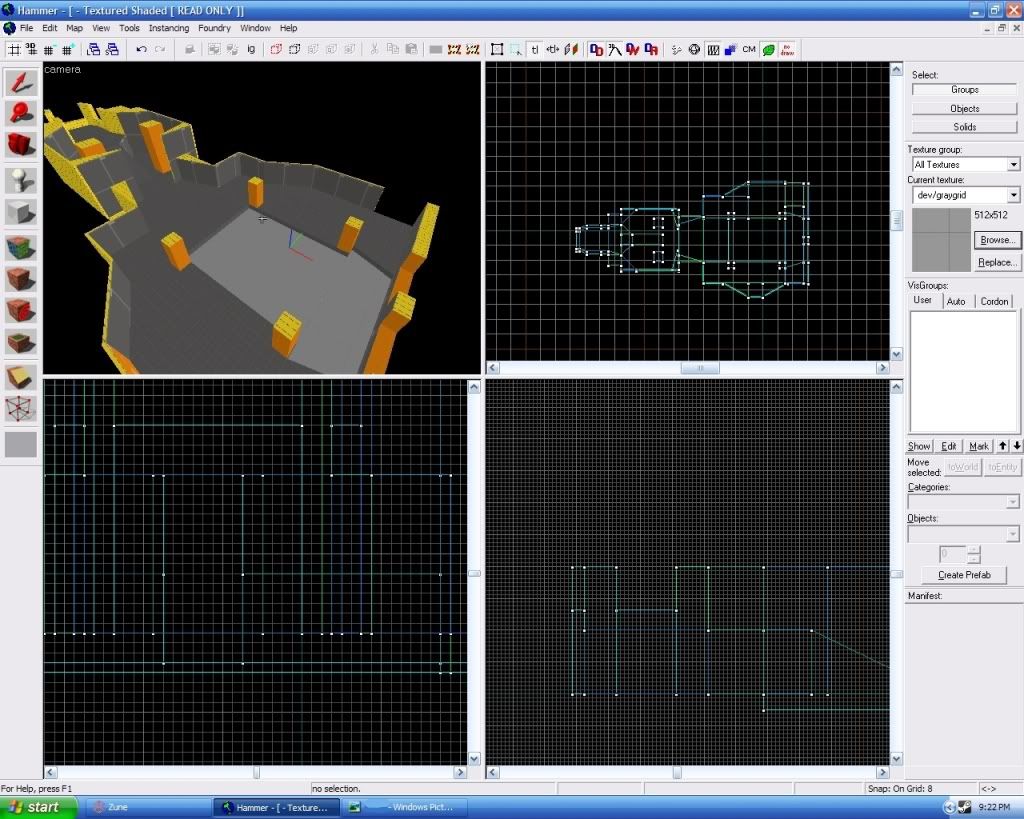Viewport: 1024px width, 819px height.
Task: Pick the Entity tool with the lightbulb icon
Action: tap(21, 181)
